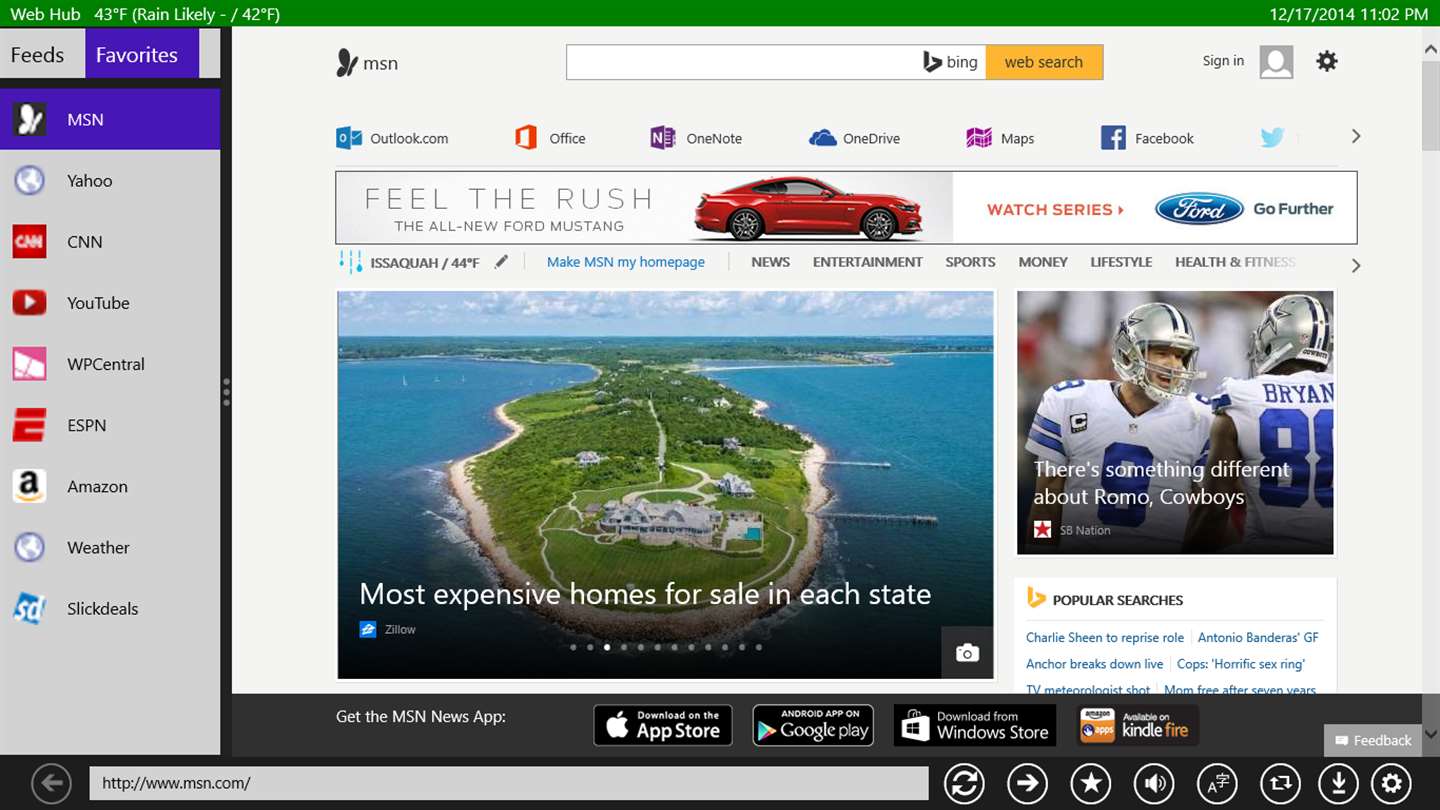Open Slickdeals favorite
1440x810 pixels.
(x=110, y=608)
